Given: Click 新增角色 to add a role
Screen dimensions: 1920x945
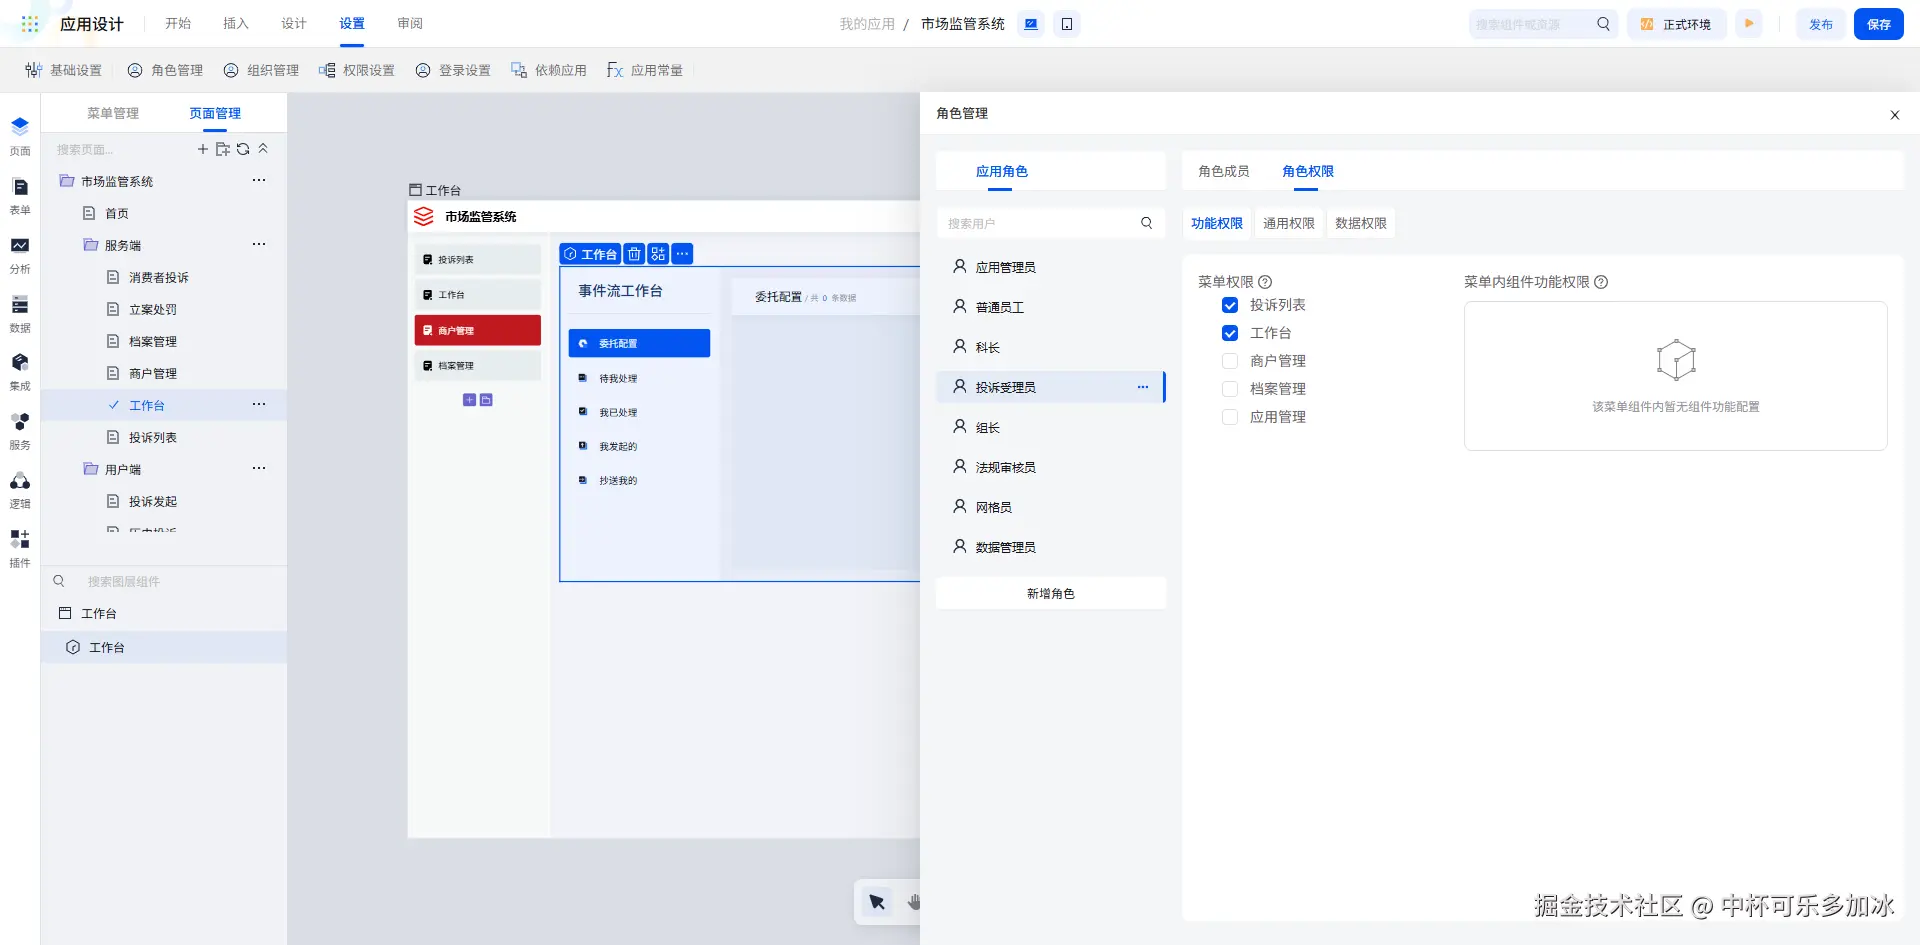Looking at the screenshot, I should [1051, 593].
